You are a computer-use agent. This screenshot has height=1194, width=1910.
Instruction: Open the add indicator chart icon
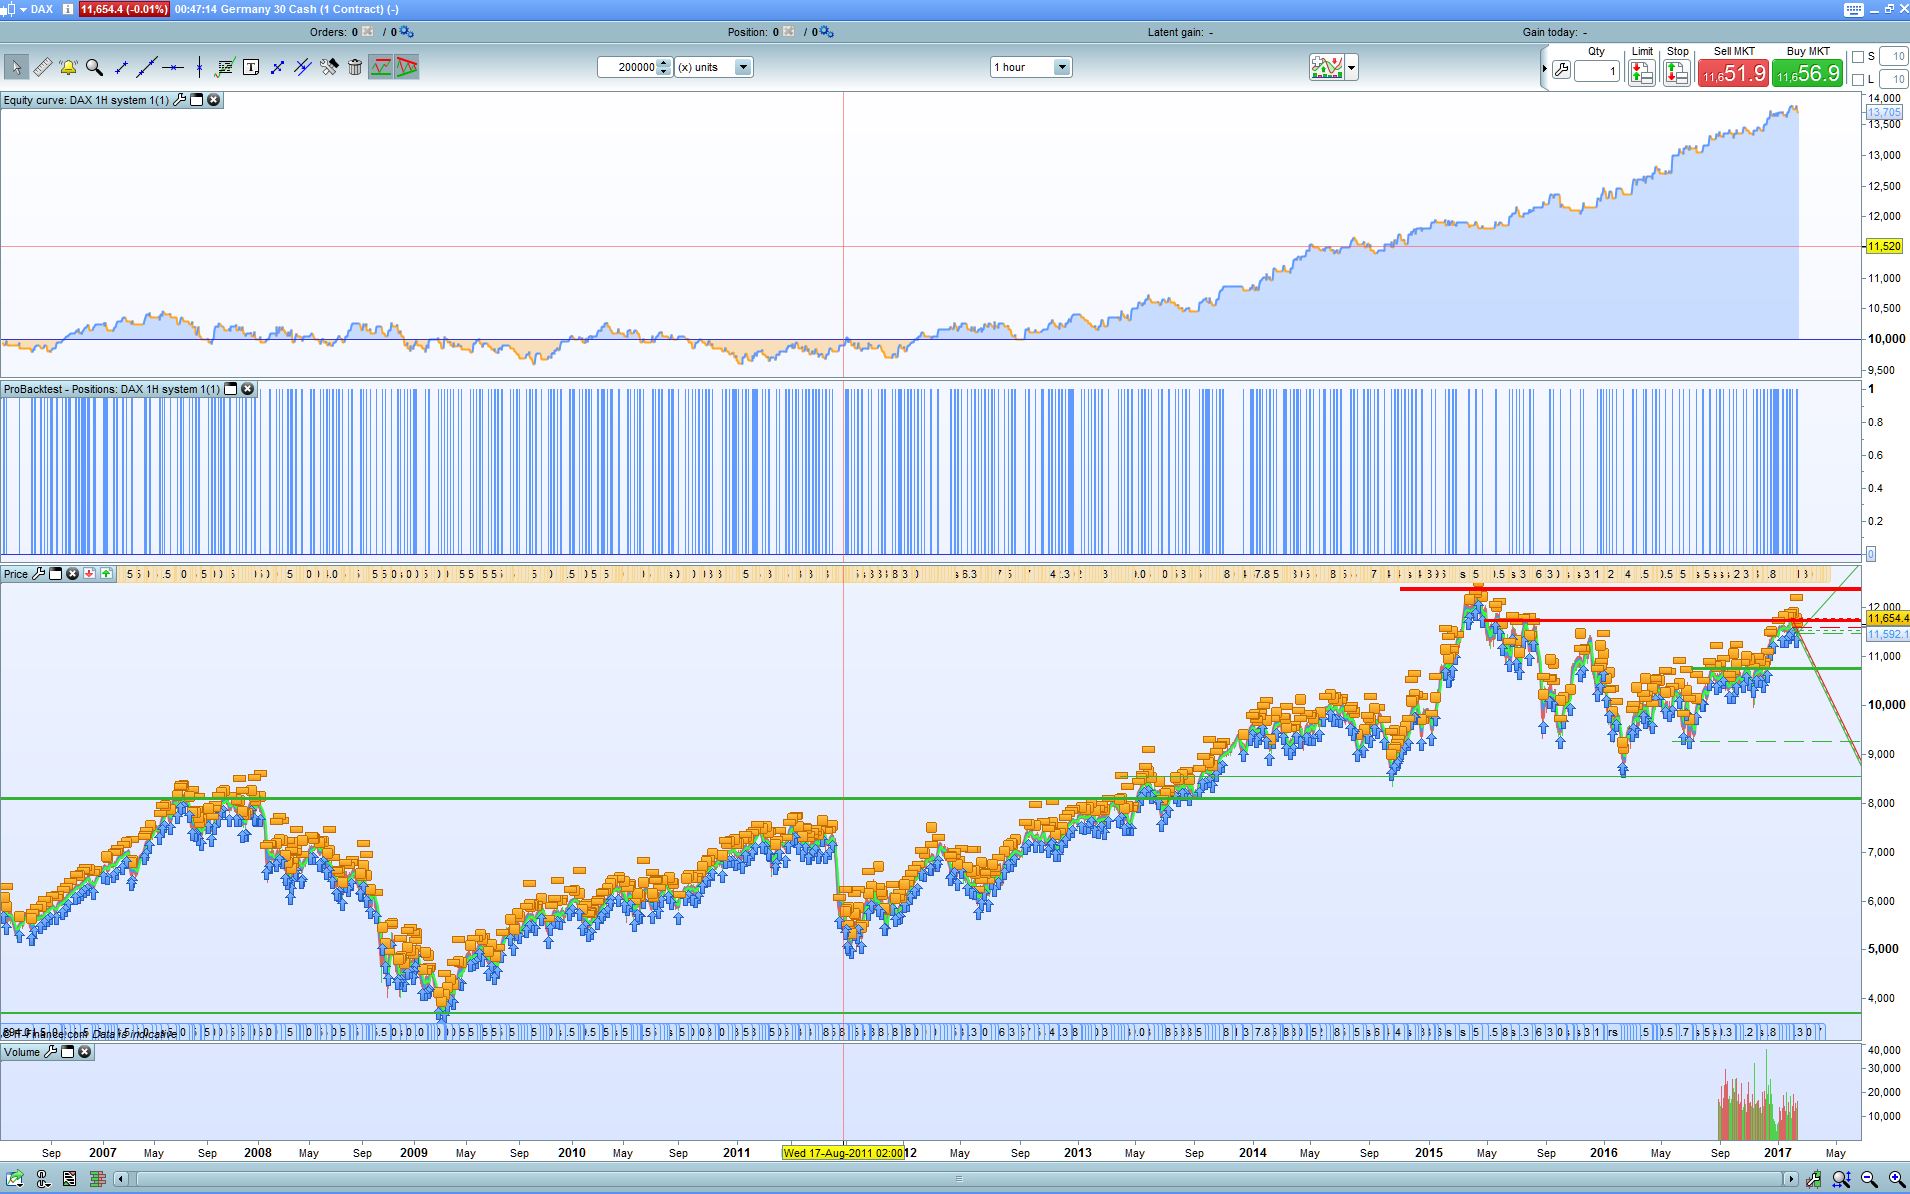coord(1327,67)
